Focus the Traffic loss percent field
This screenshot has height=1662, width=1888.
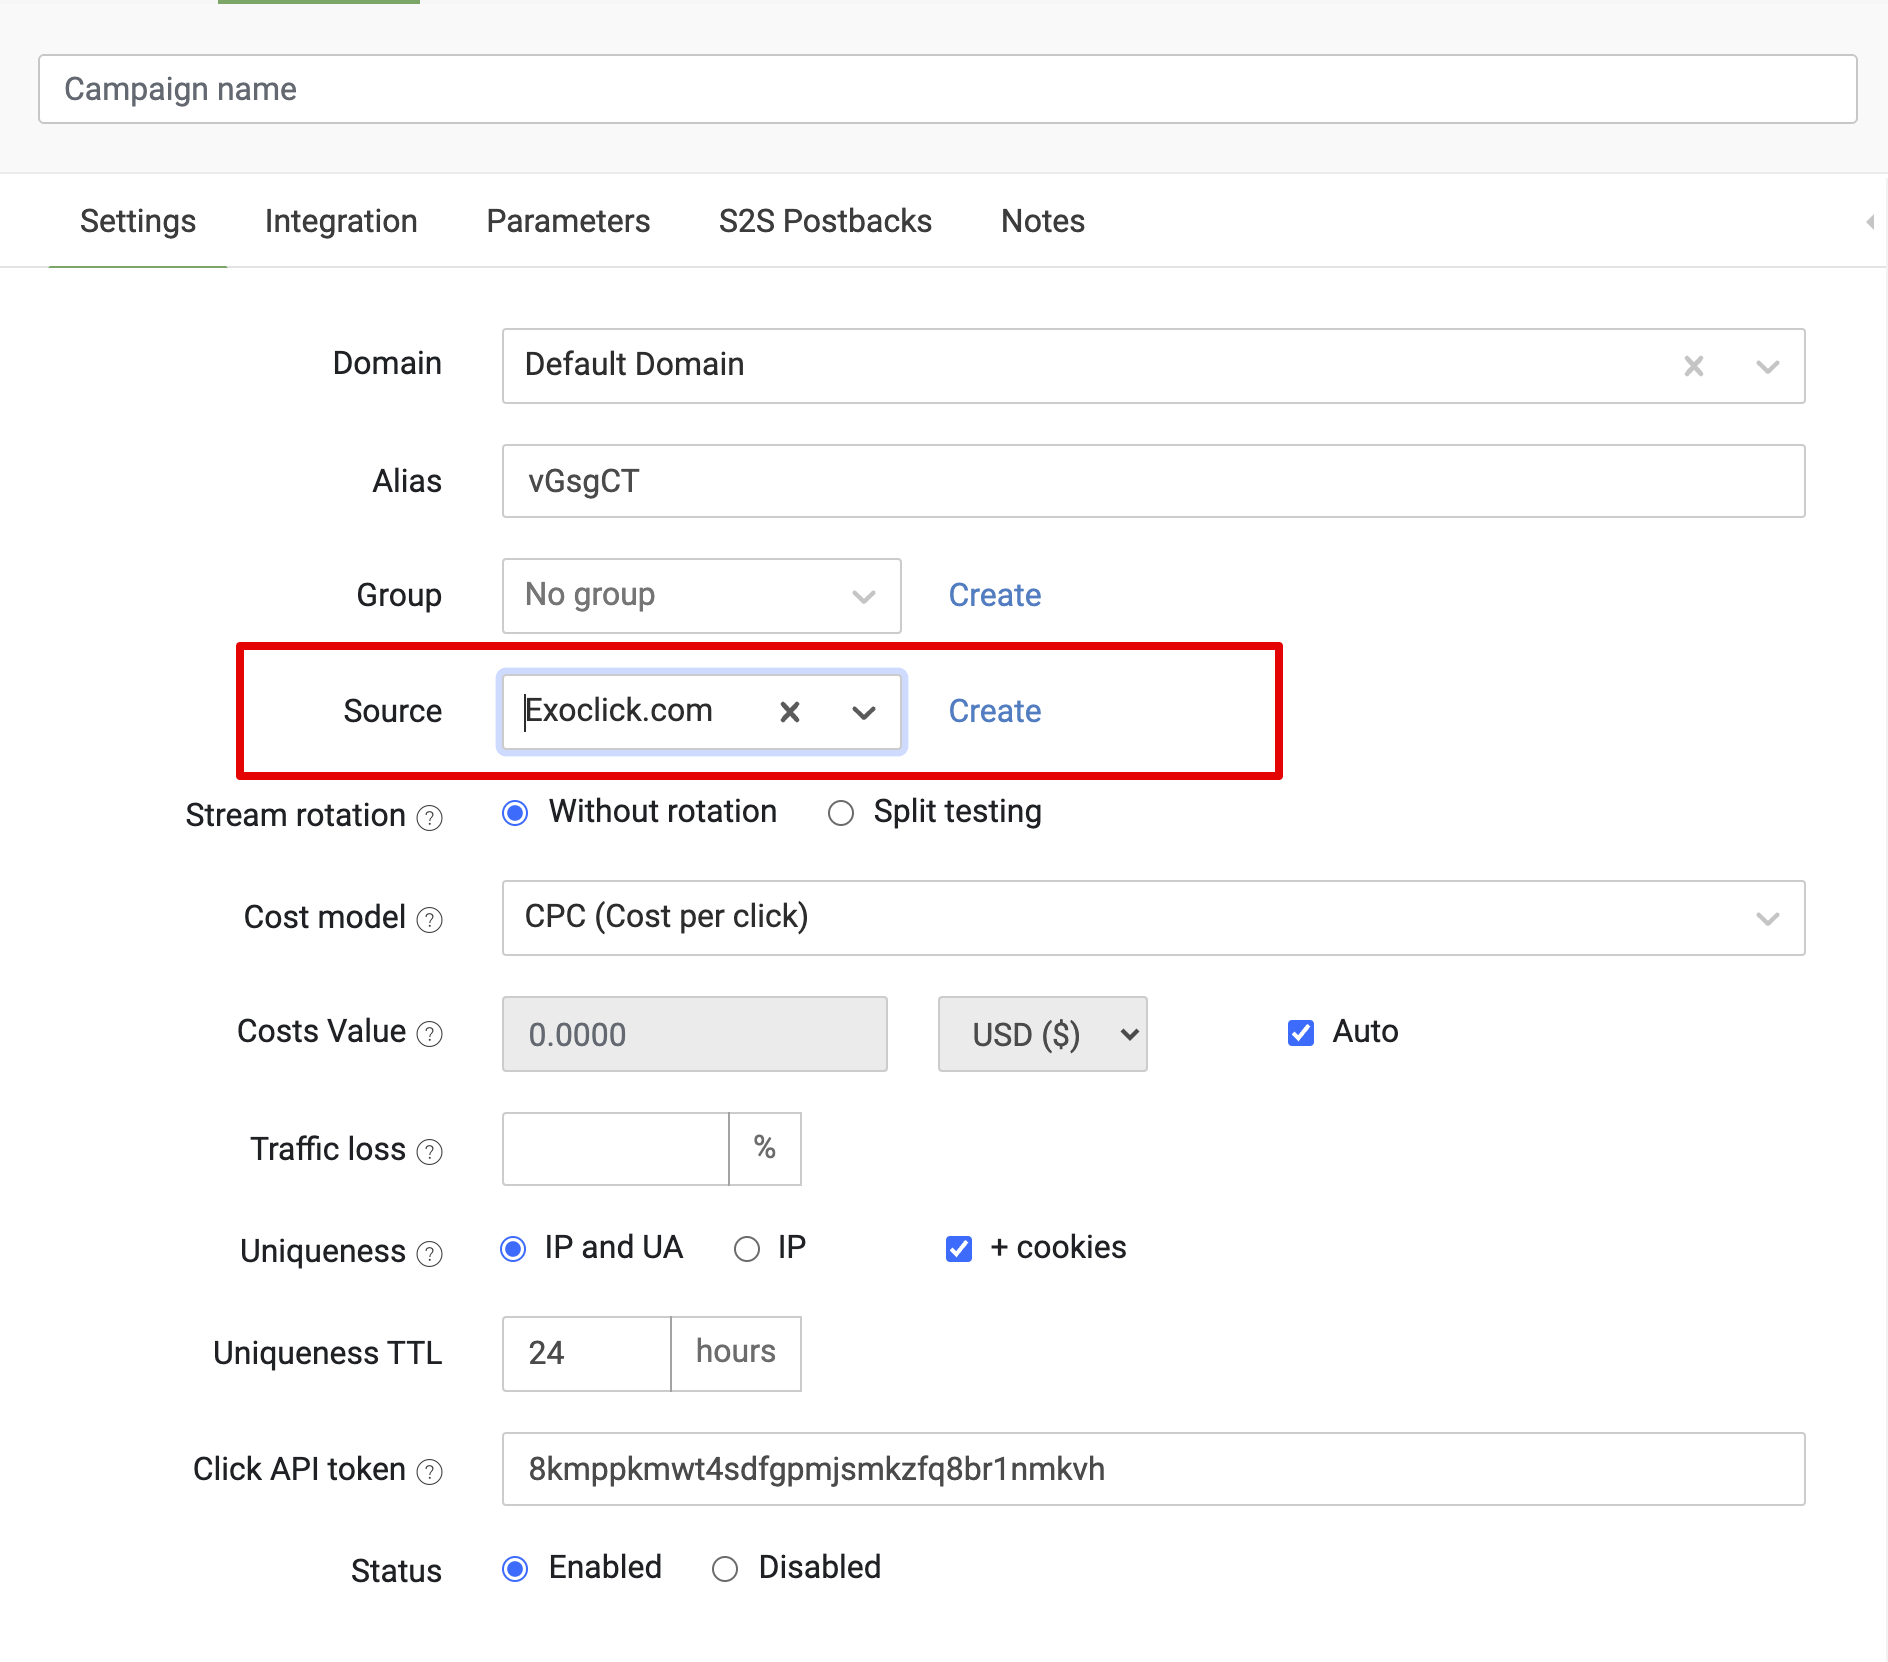pos(615,1149)
